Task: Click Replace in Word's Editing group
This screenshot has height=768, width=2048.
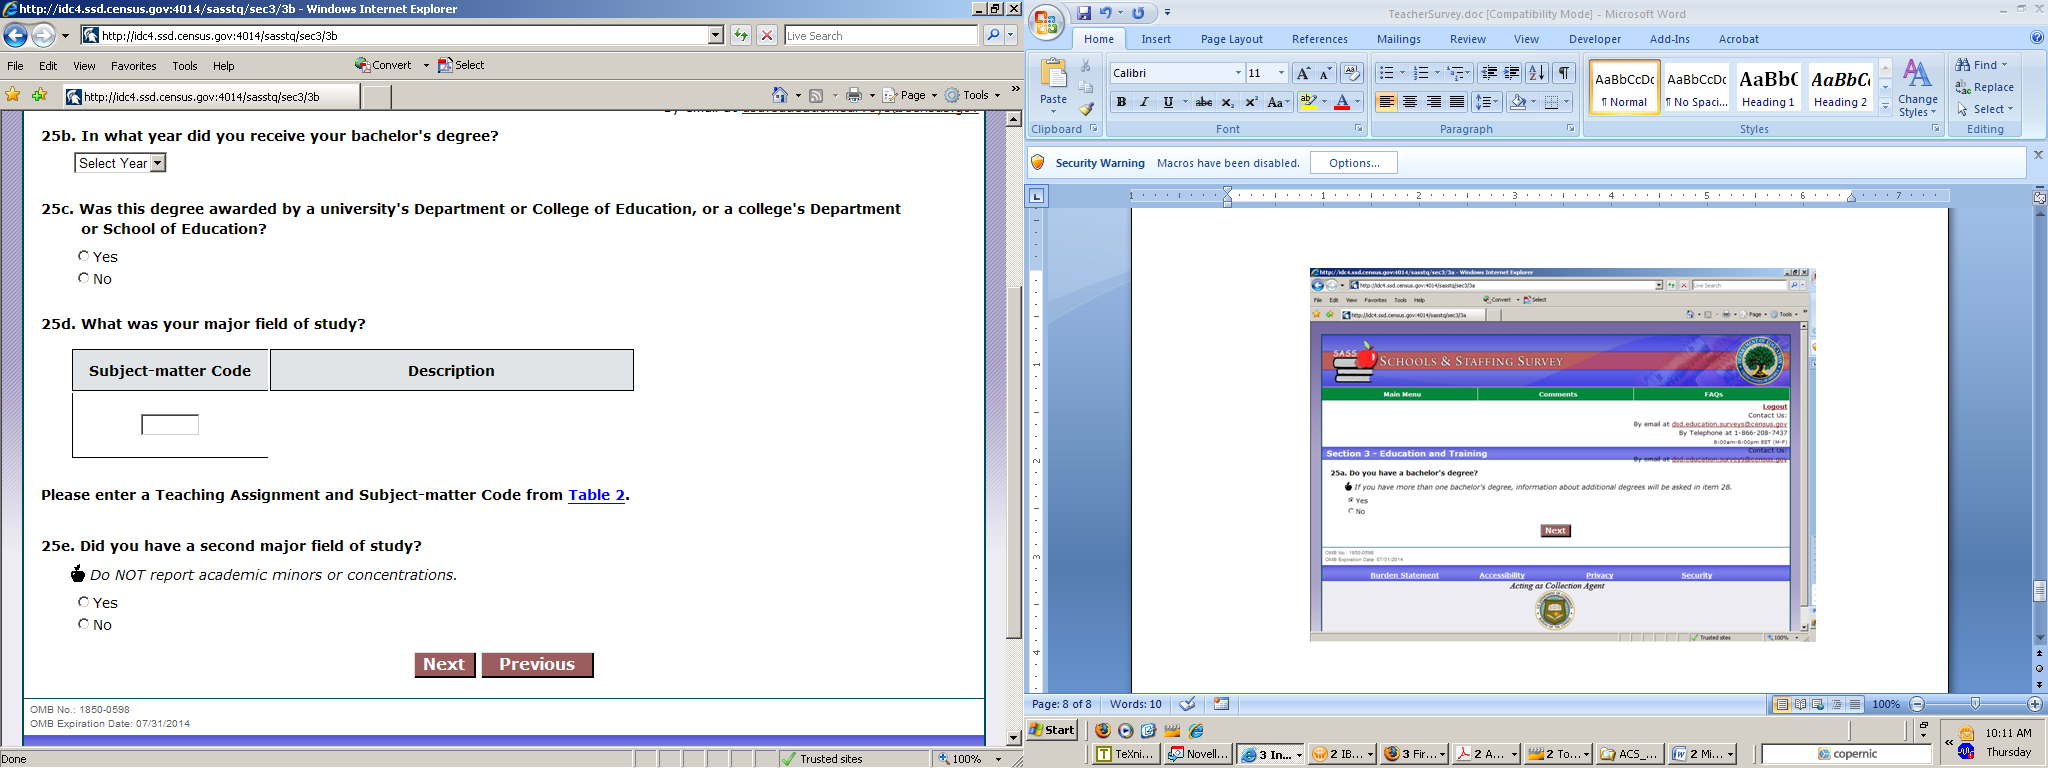Action: coord(1985,87)
